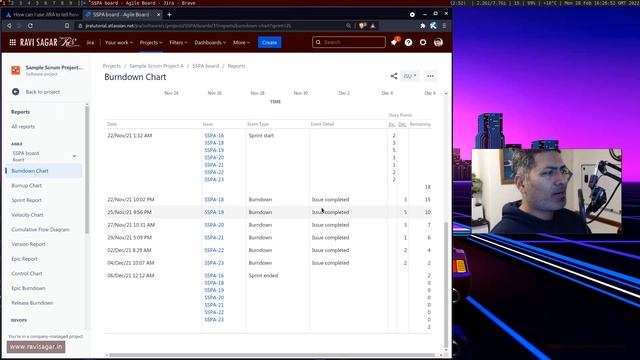Switch to the 'How can I use JIRA' tab
The width and height of the screenshot is (640, 360).
pyautogui.click(x=42, y=15)
